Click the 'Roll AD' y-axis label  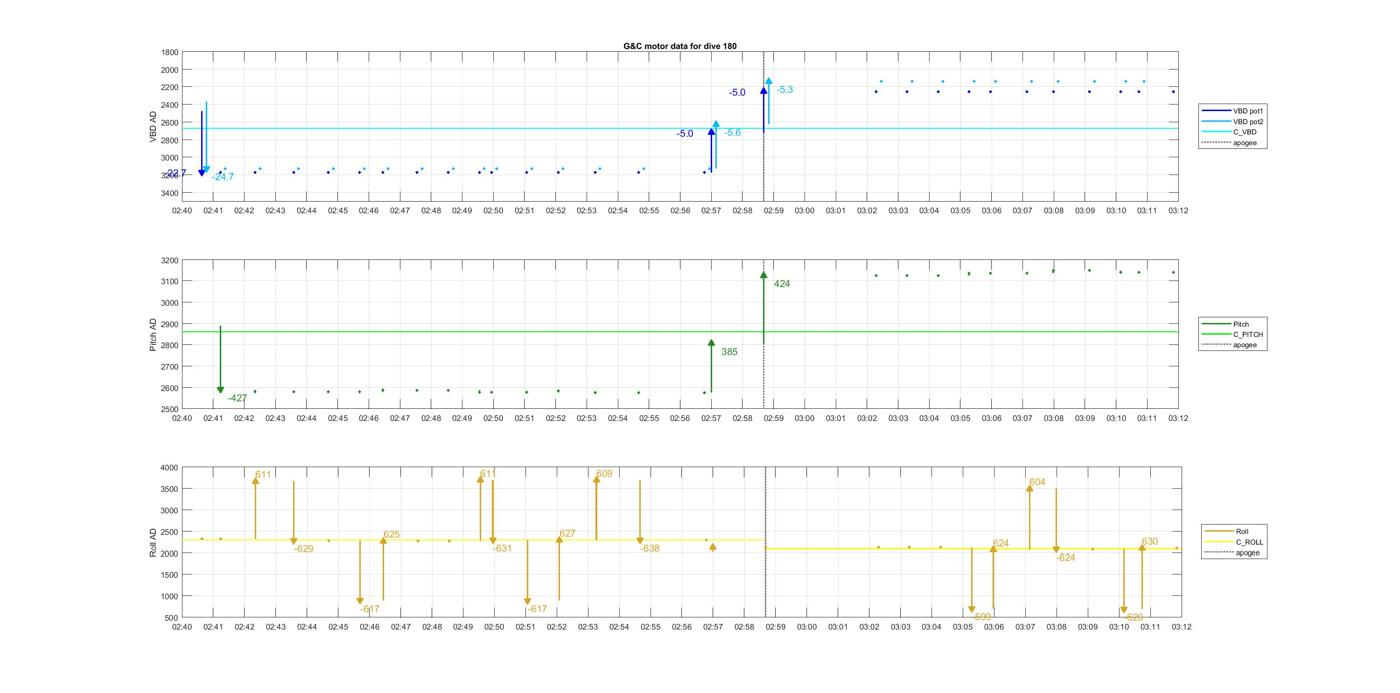point(154,542)
